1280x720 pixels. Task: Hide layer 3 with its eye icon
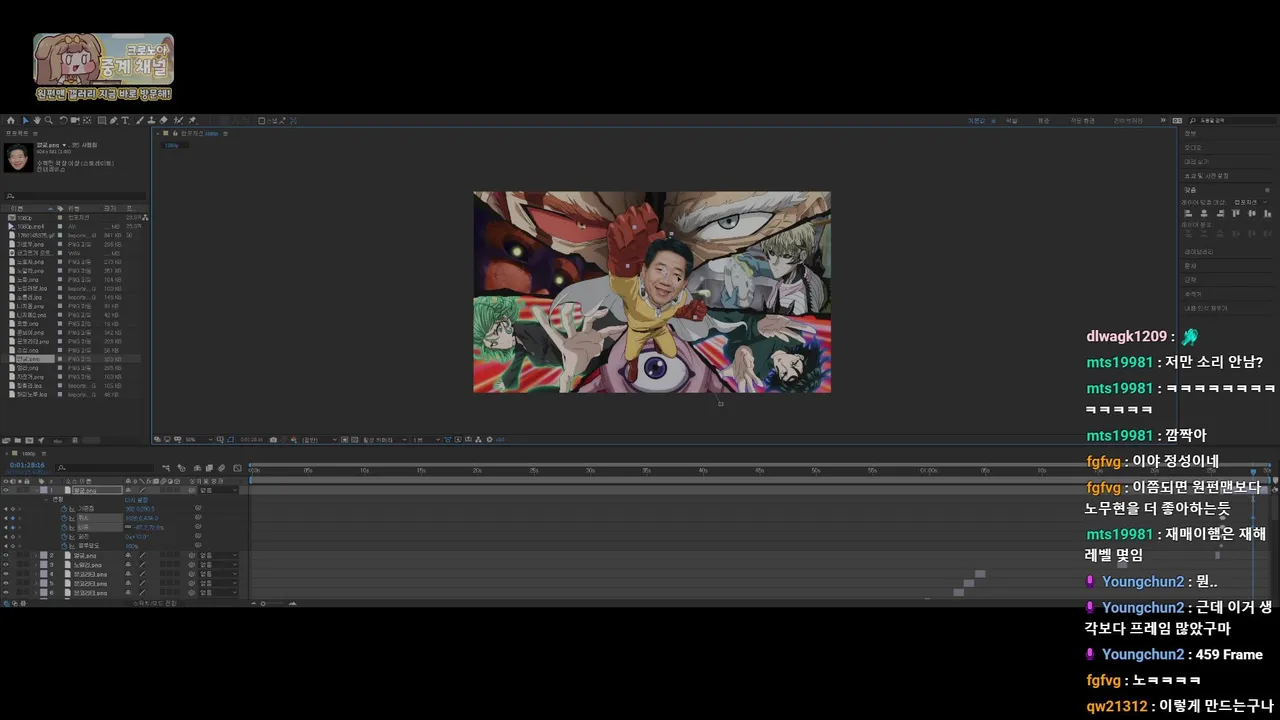coord(6,565)
